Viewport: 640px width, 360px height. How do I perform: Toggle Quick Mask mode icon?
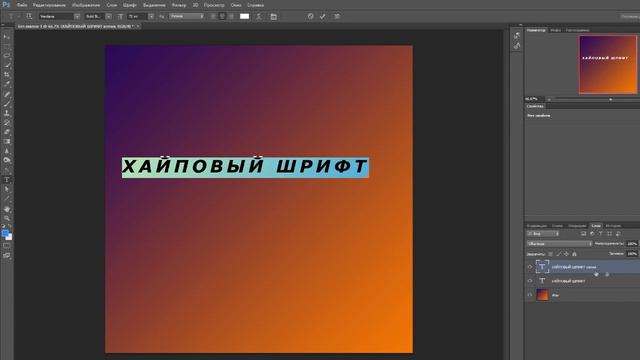click(7, 246)
